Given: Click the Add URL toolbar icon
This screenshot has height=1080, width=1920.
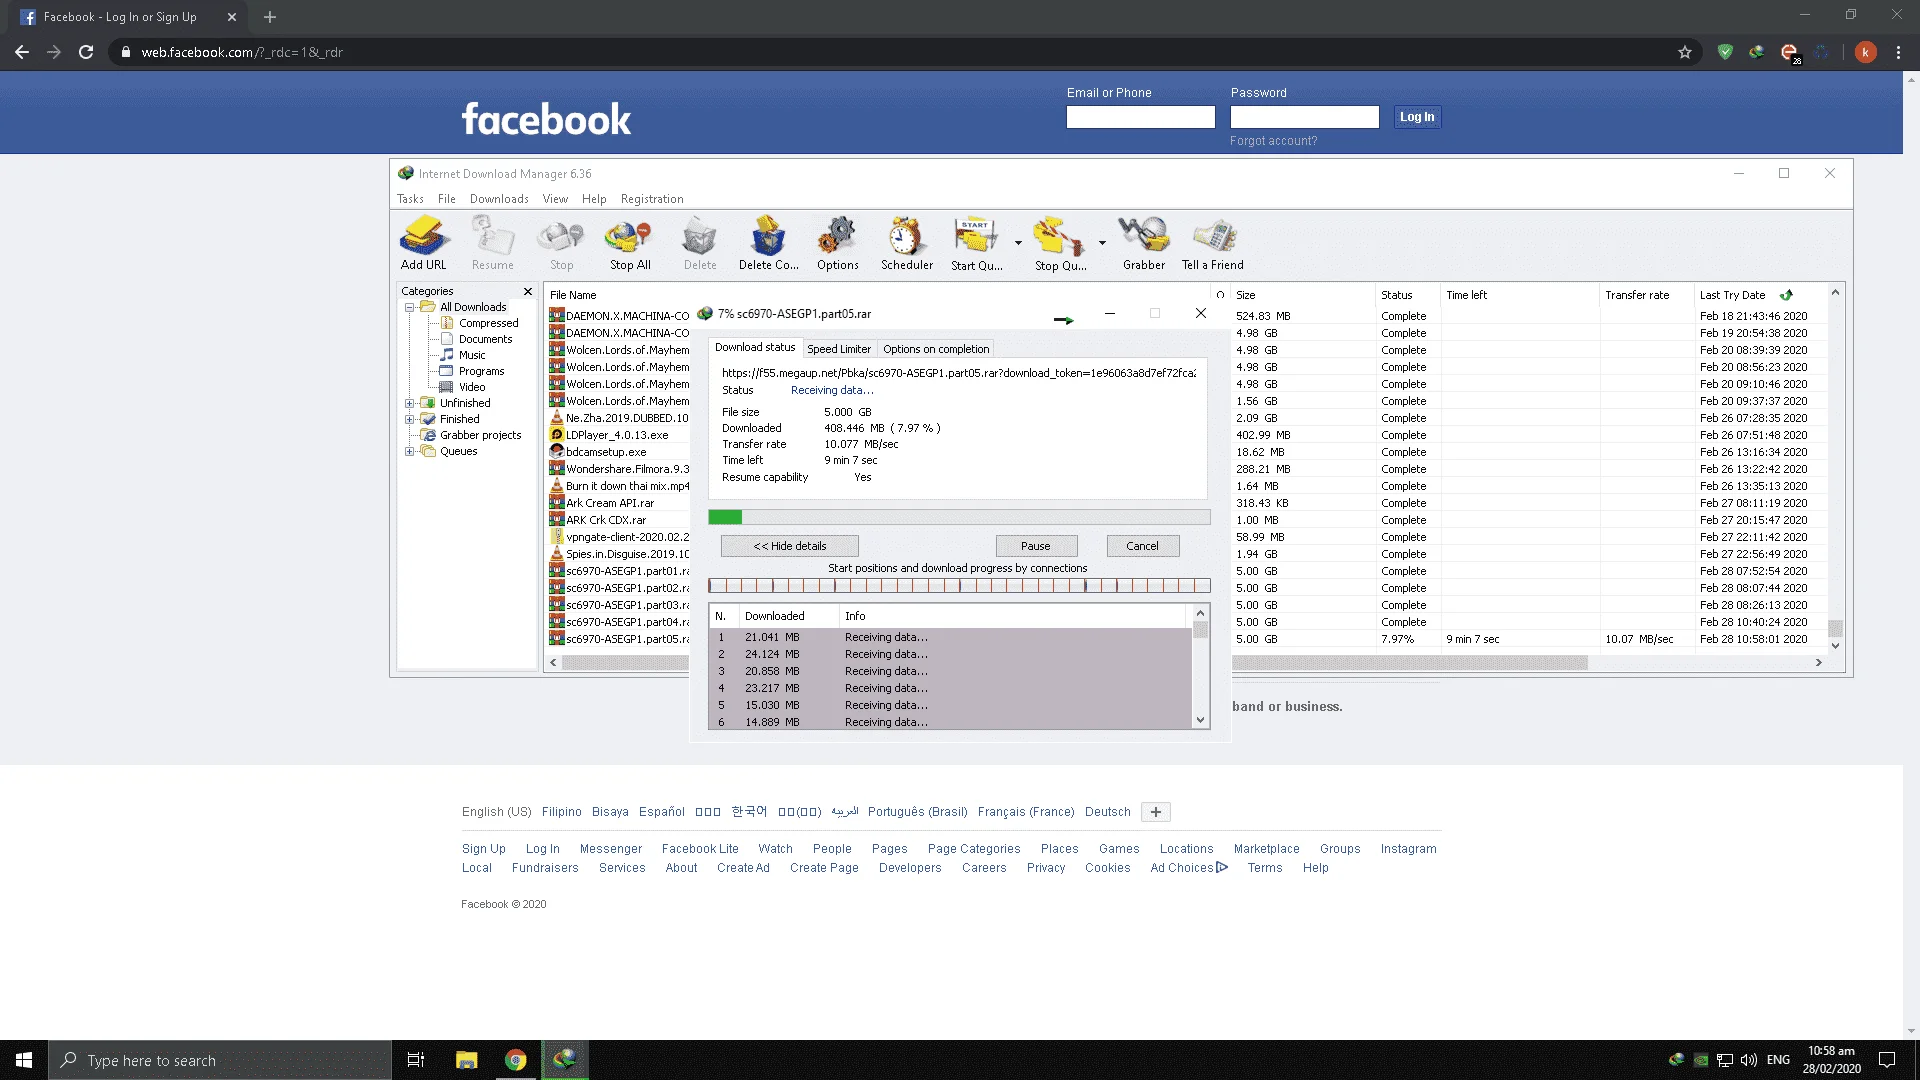Looking at the screenshot, I should pyautogui.click(x=424, y=243).
